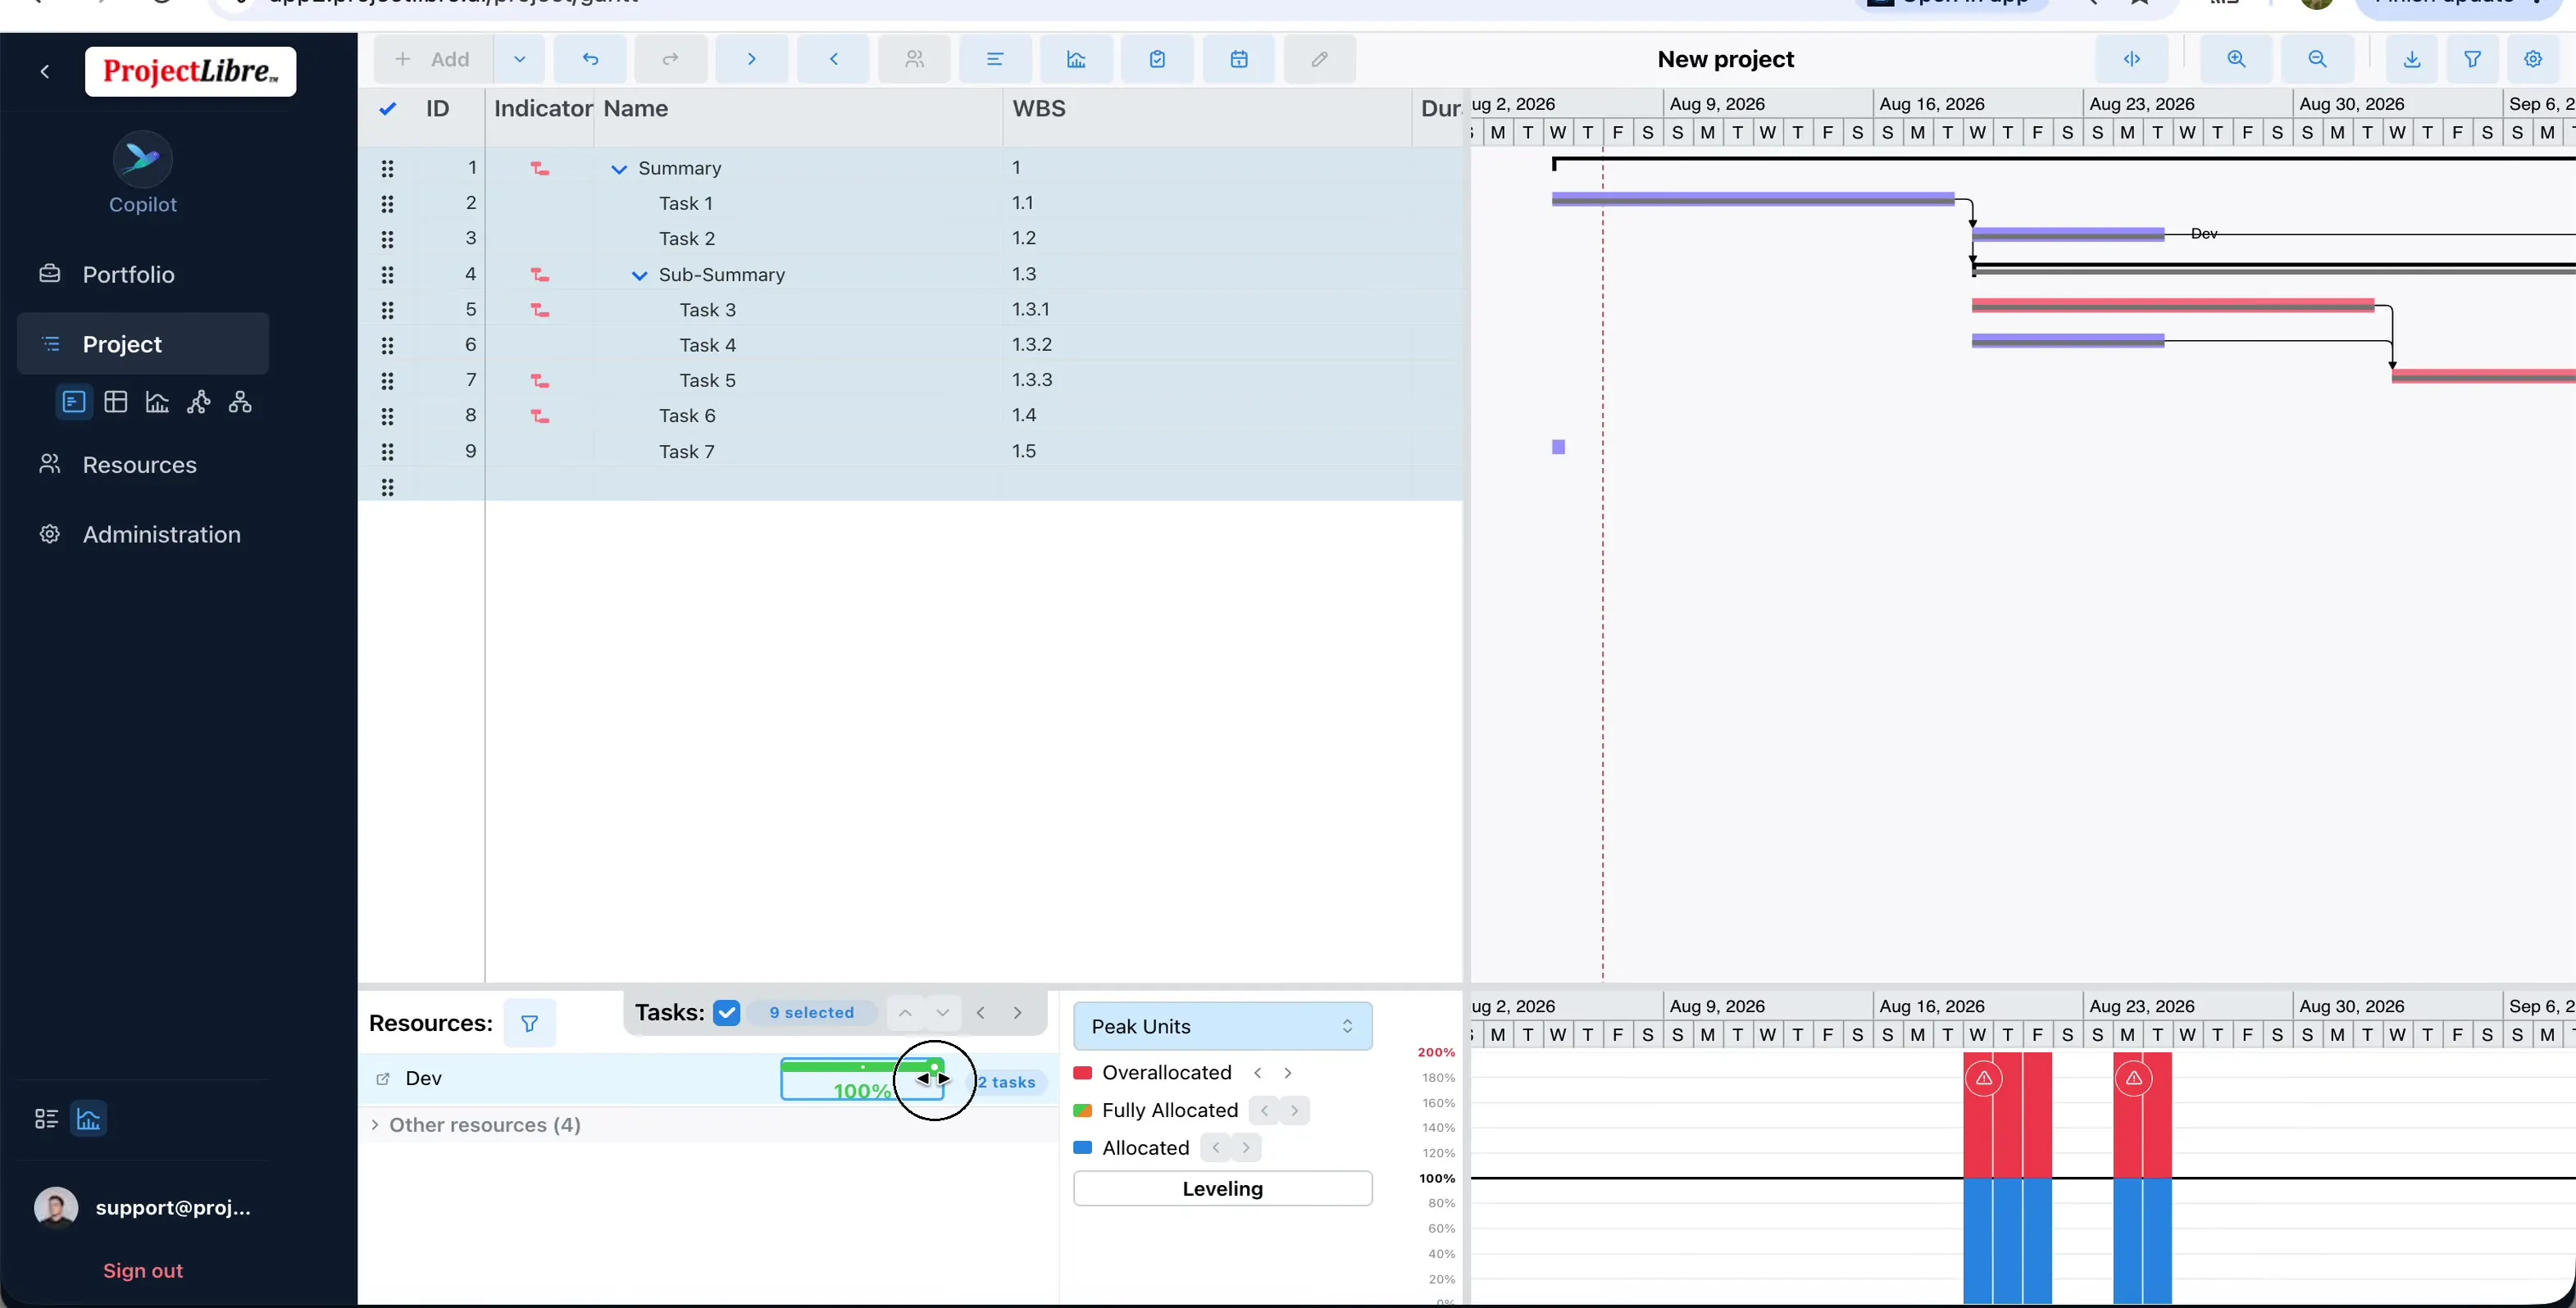Click the Redo arrow in toolbar
This screenshot has width=2576, height=1308.
click(671, 59)
